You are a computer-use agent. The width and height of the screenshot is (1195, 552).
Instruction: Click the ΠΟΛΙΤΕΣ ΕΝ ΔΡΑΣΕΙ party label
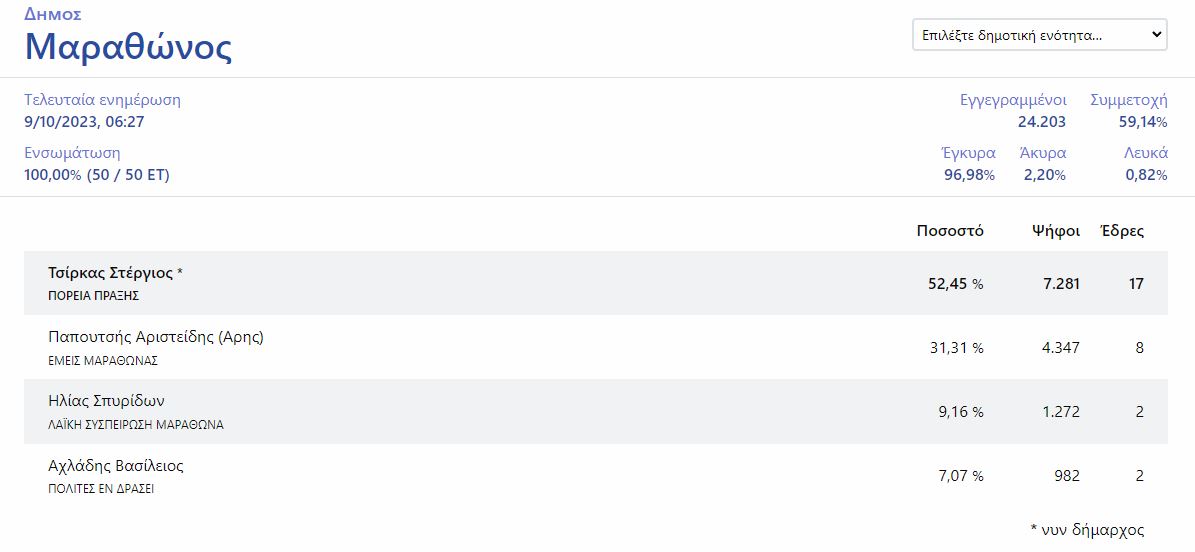(x=101, y=489)
